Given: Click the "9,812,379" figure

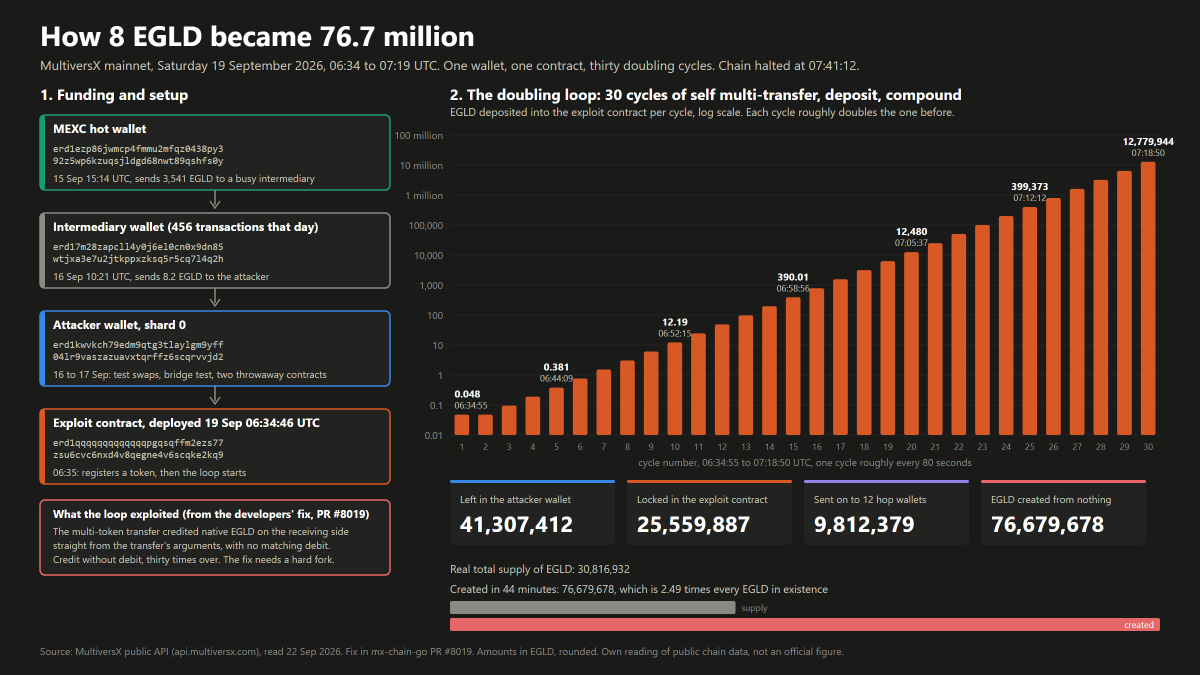Looking at the screenshot, I should pos(864,524).
